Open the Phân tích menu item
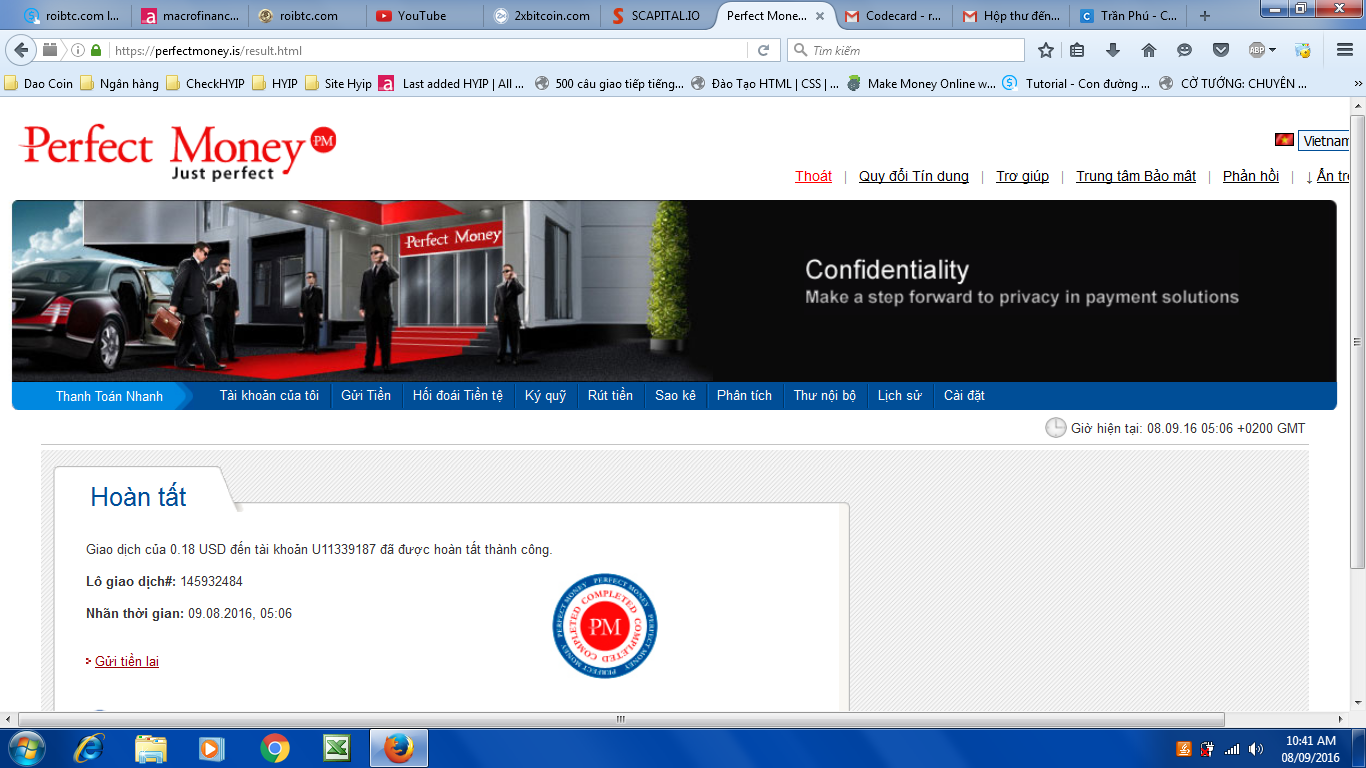This screenshot has height=768, width=1366. 744,396
